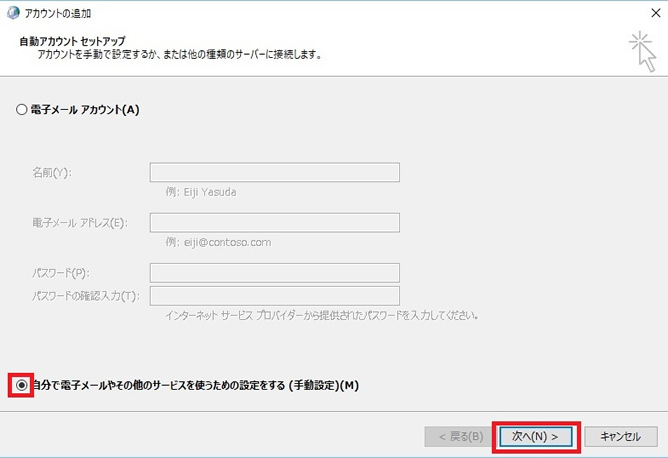668x458 pixels.
Task: Click the 電子メール アドレス(E) input field
Action: coord(275,222)
